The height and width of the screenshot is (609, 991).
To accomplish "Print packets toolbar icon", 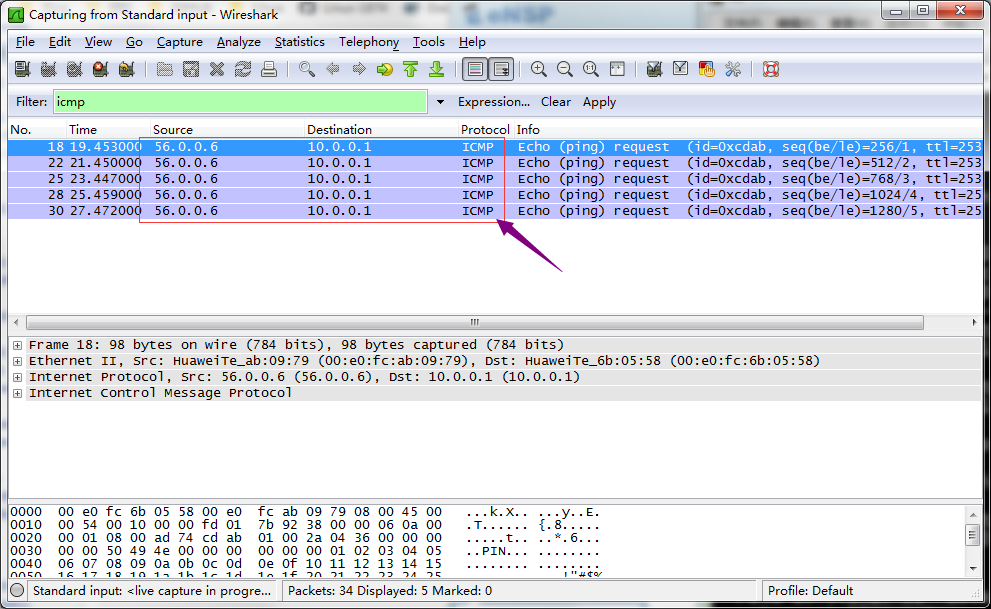I will point(269,69).
